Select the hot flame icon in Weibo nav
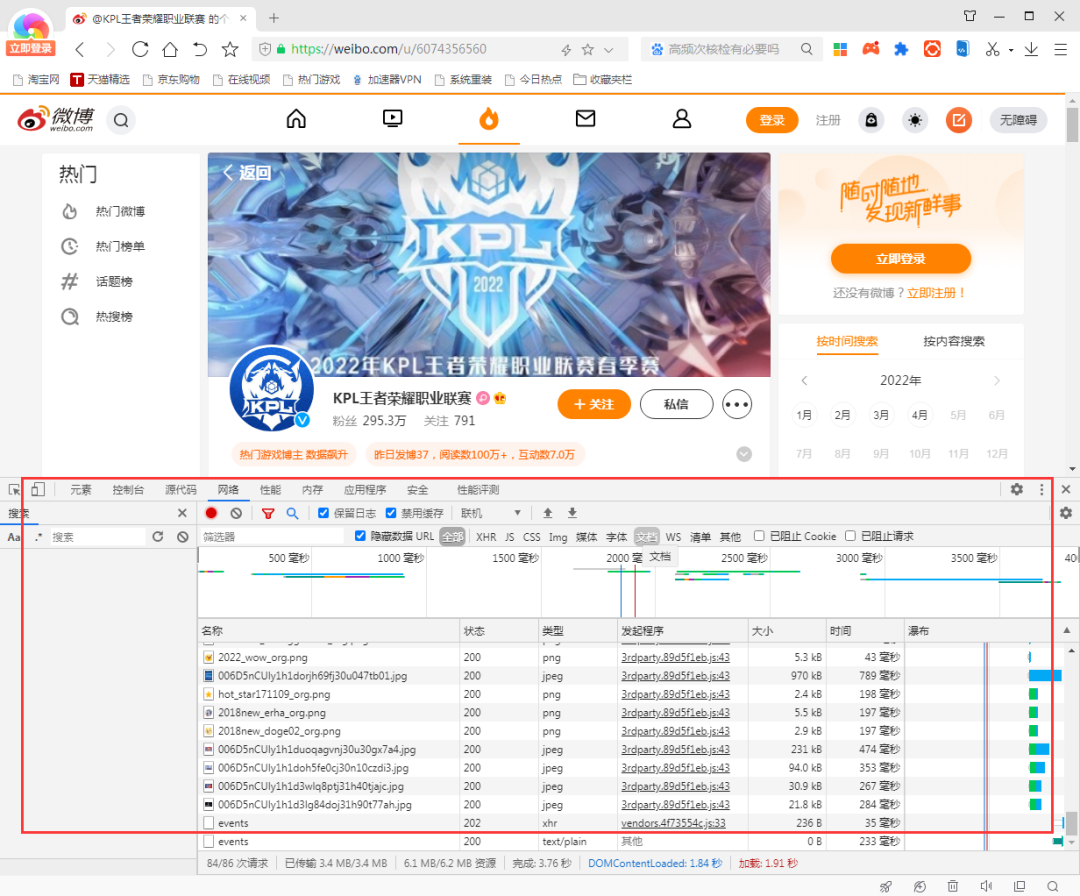 (489, 119)
